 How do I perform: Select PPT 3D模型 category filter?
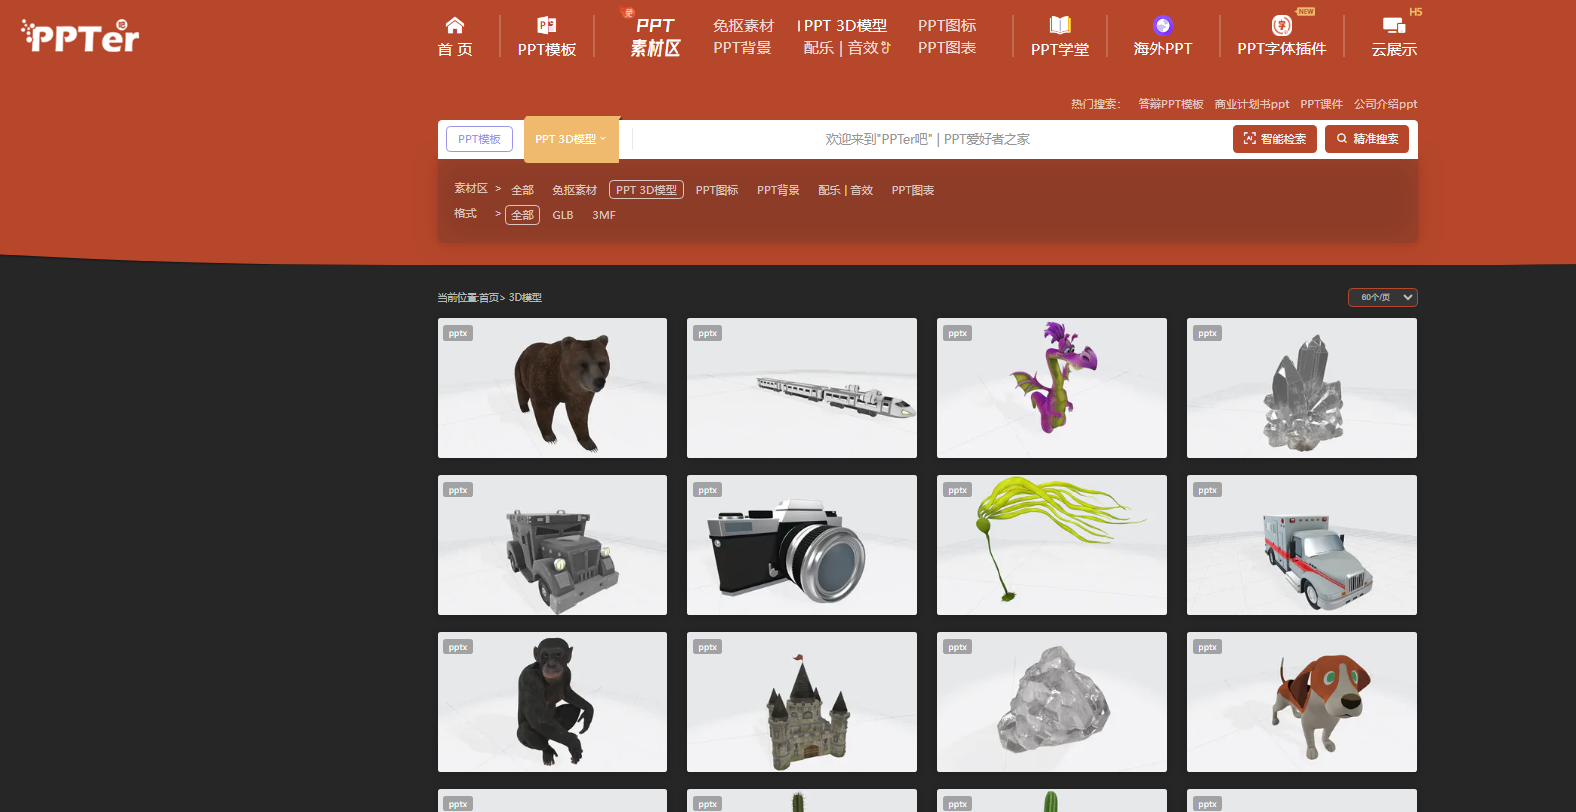pyautogui.click(x=646, y=190)
